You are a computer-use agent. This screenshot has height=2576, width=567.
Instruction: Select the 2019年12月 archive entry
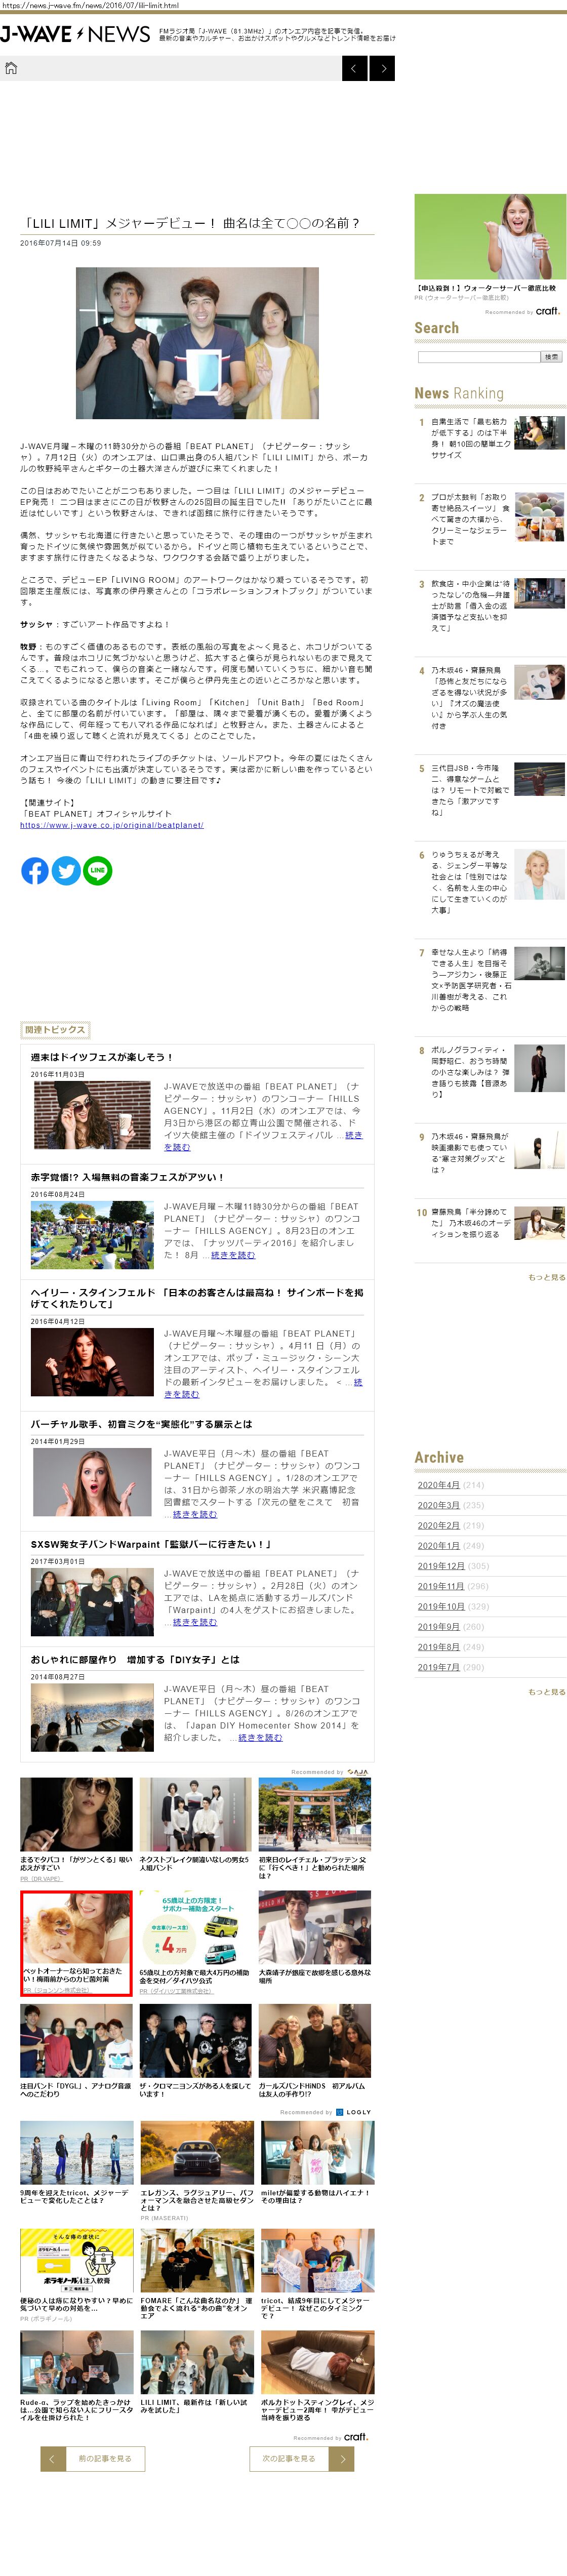440,1565
